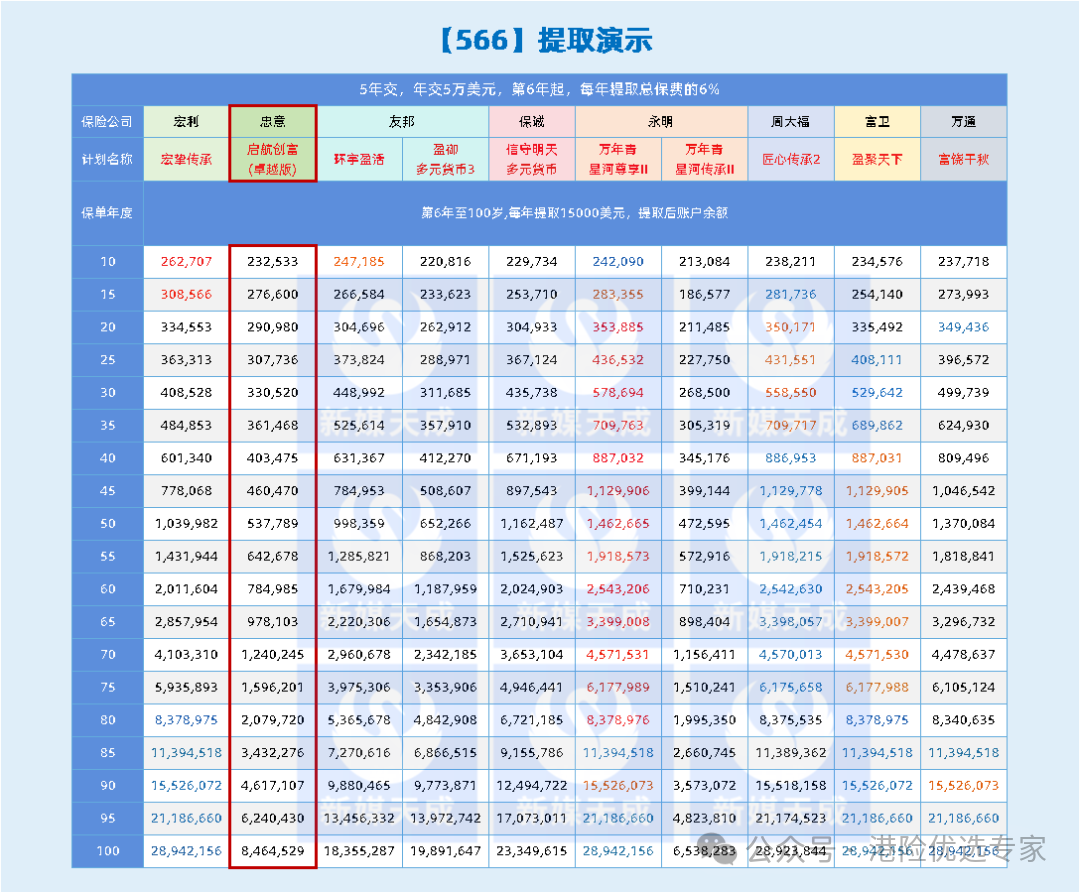The image size is (1080, 892).
Task: Select the blue 242,090 value
Action: [618, 262]
